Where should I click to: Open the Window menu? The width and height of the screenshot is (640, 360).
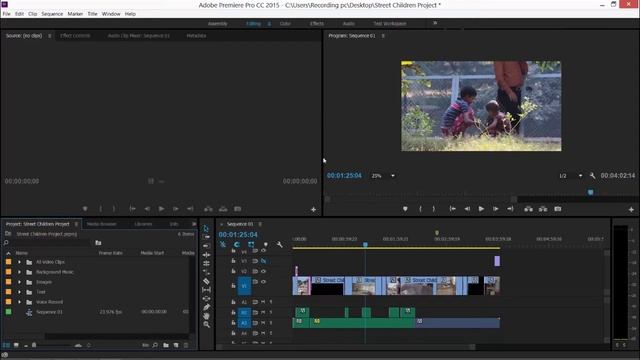pyautogui.click(x=111, y=14)
